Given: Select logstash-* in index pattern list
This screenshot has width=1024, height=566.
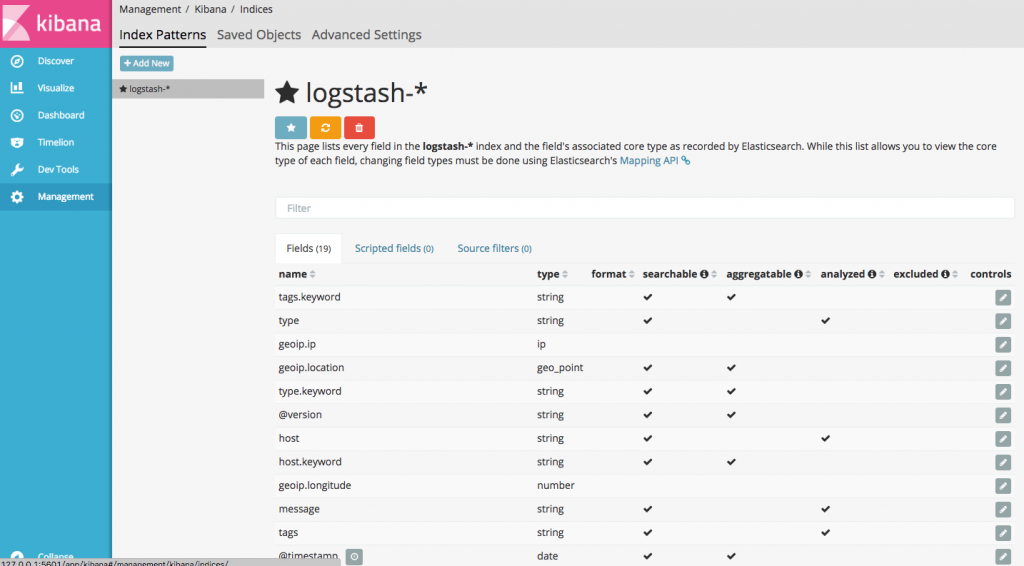Looking at the screenshot, I should click(188, 89).
